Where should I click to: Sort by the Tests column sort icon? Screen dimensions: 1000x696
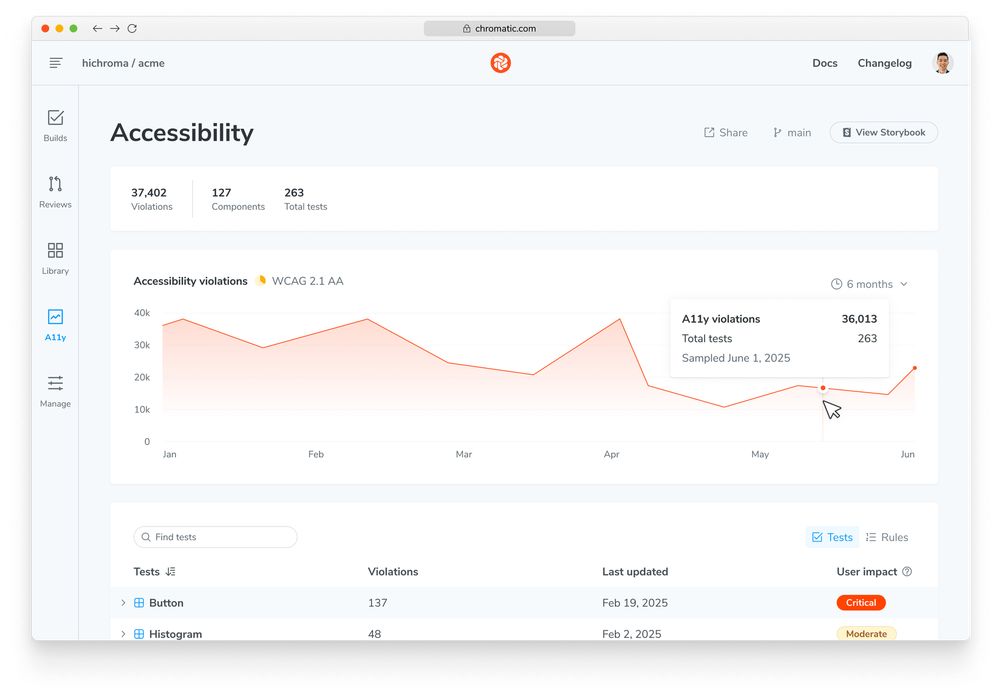[x=170, y=572]
